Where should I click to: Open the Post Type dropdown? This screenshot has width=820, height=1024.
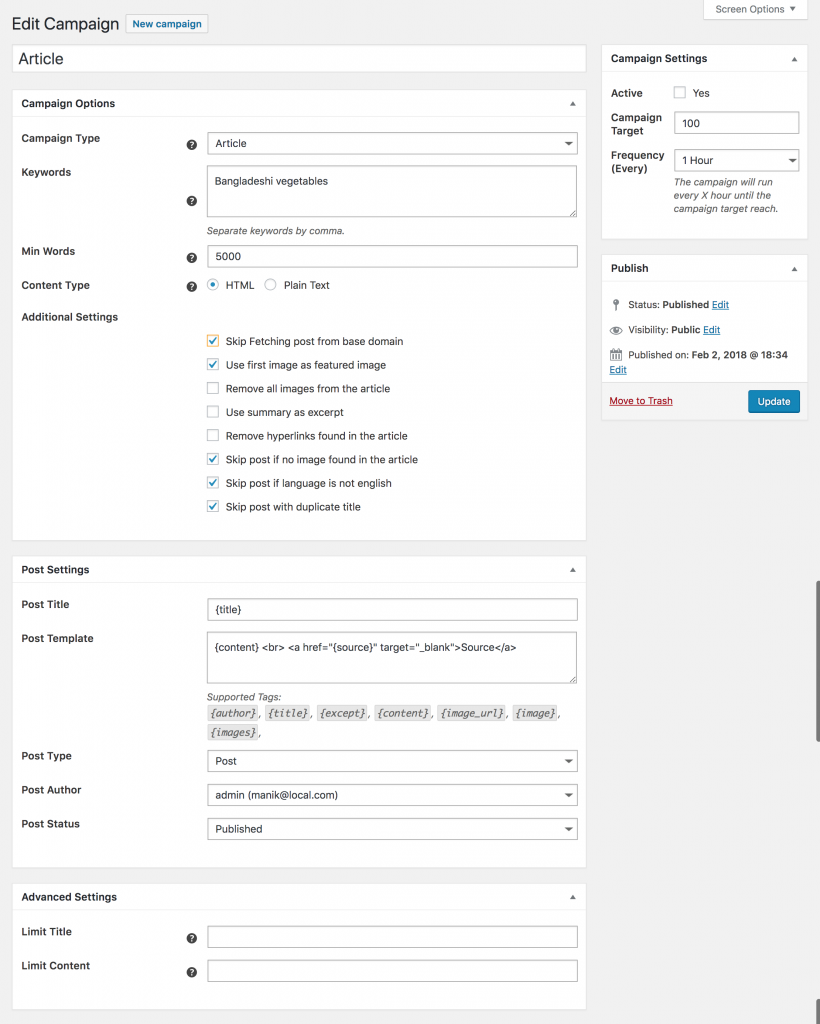pyautogui.click(x=392, y=761)
